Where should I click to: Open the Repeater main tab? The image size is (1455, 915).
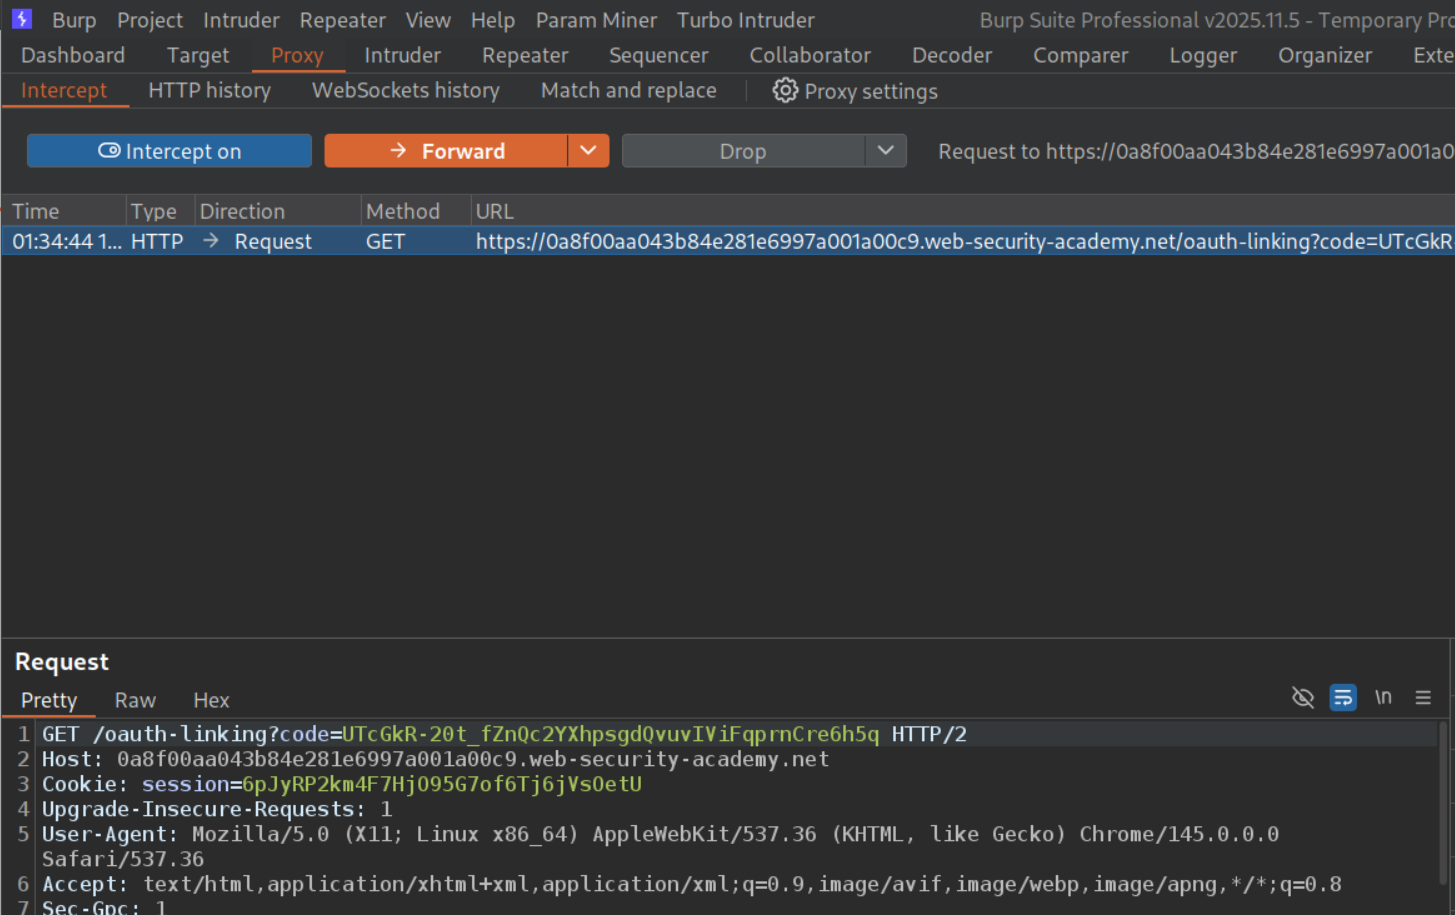pyautogui.click(x=524, y=56)
